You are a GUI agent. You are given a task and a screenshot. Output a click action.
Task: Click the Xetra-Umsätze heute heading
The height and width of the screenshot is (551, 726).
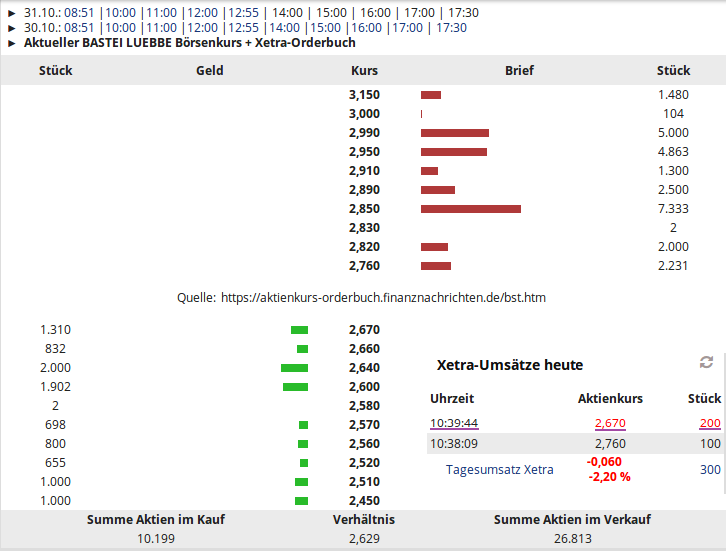pos(510,365)
